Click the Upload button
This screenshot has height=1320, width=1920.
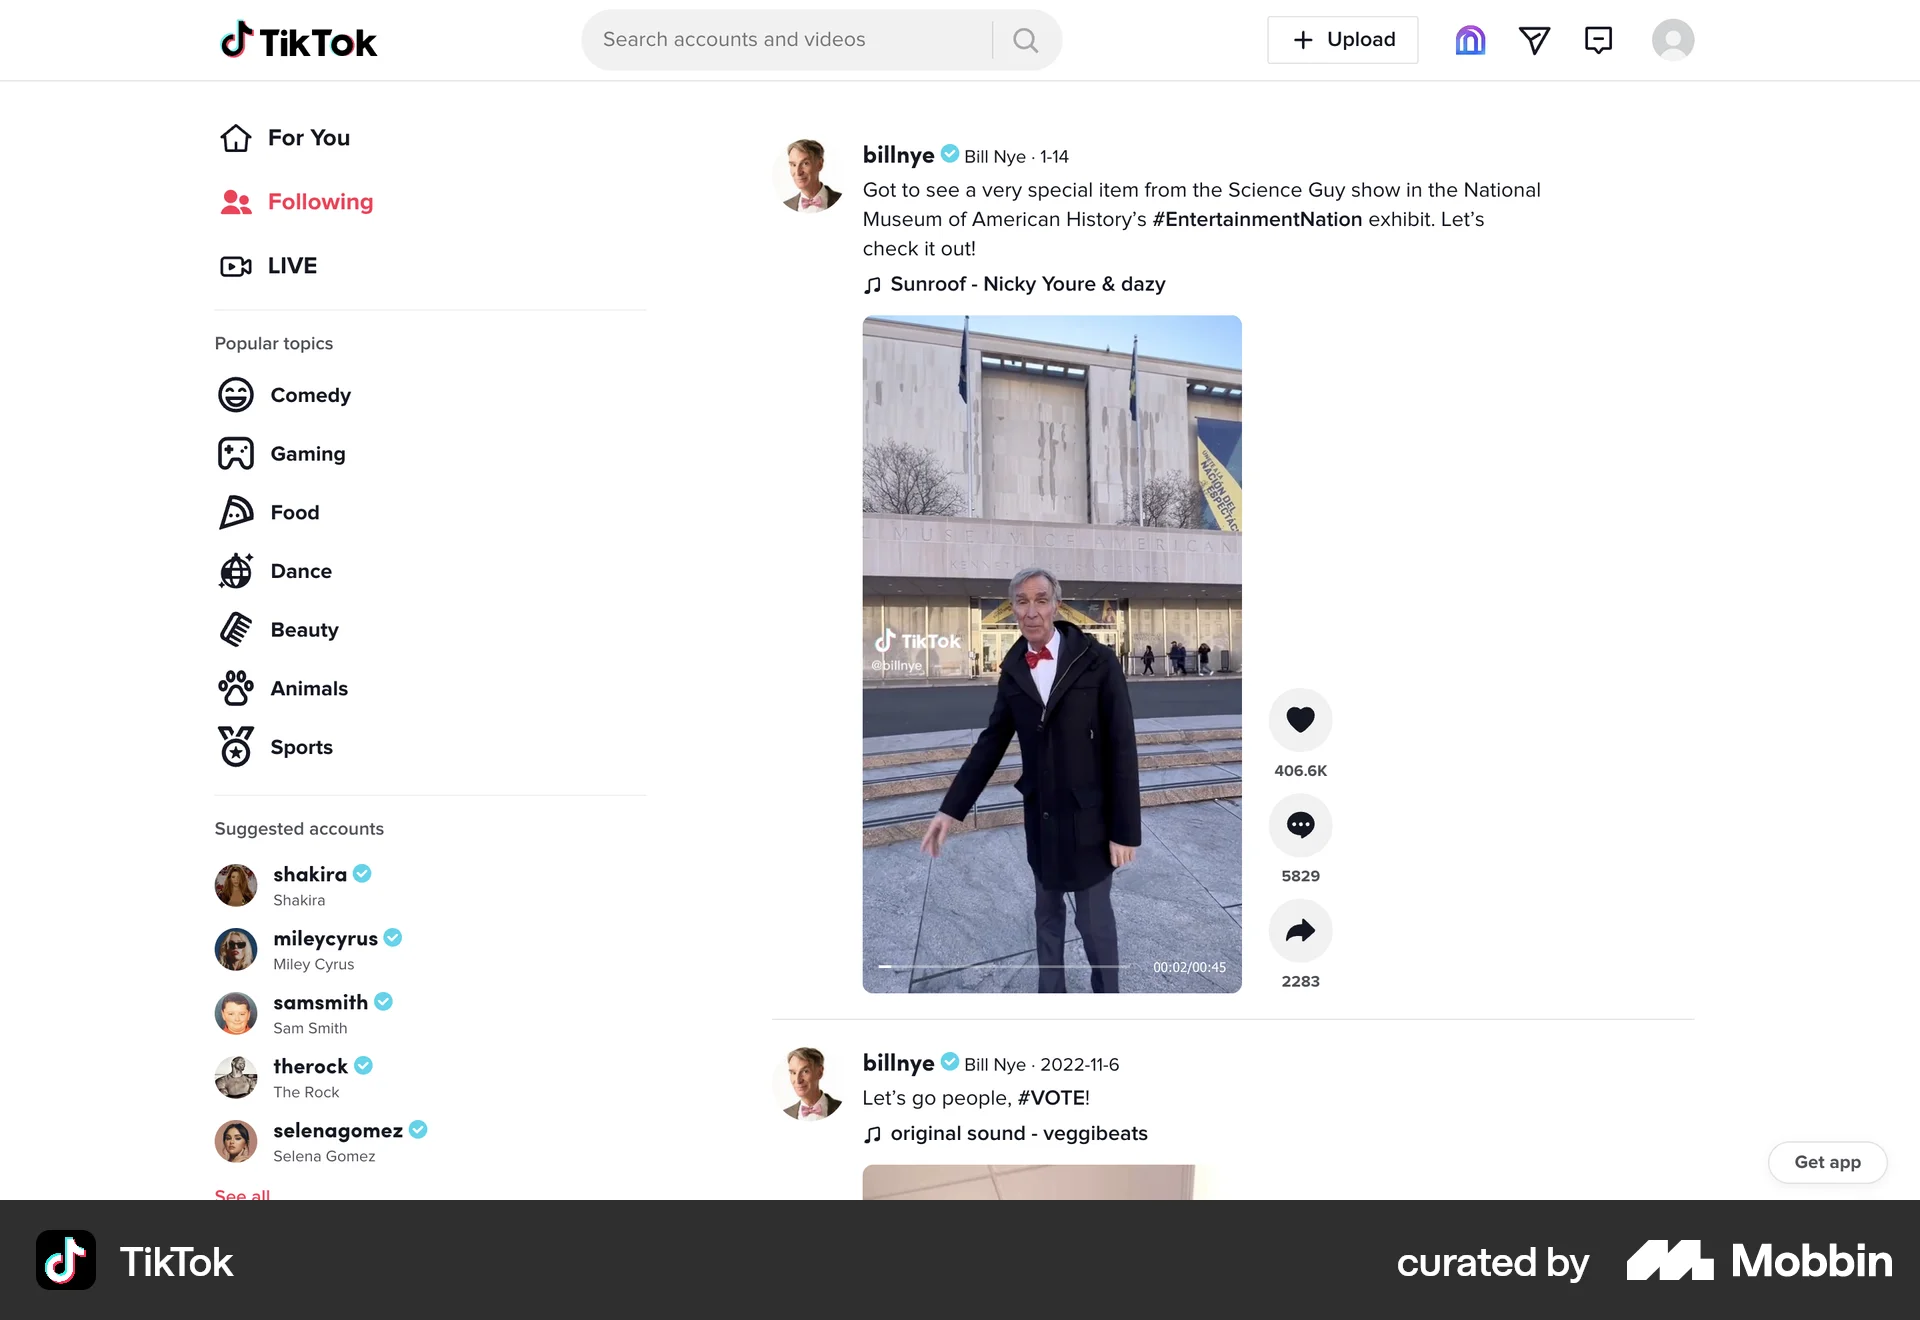click(x=1342, y=40)
